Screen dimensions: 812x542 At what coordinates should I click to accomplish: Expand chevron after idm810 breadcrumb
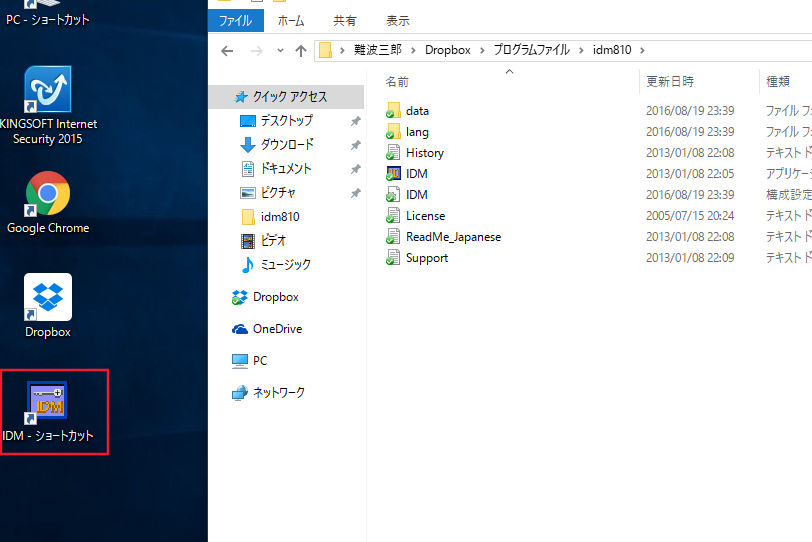tap(642, 50)
